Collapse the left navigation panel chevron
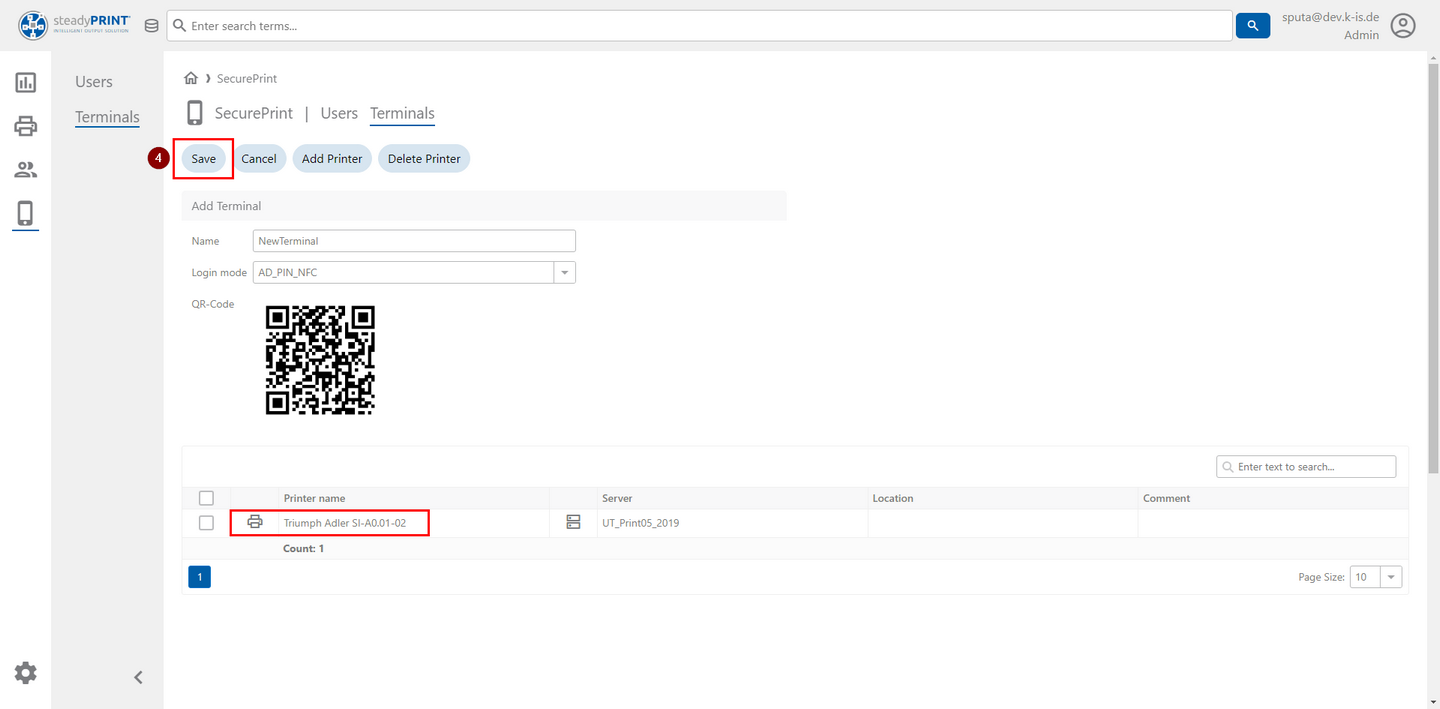1440x709 pixels. pyautogui.click(x=139, y=677)
